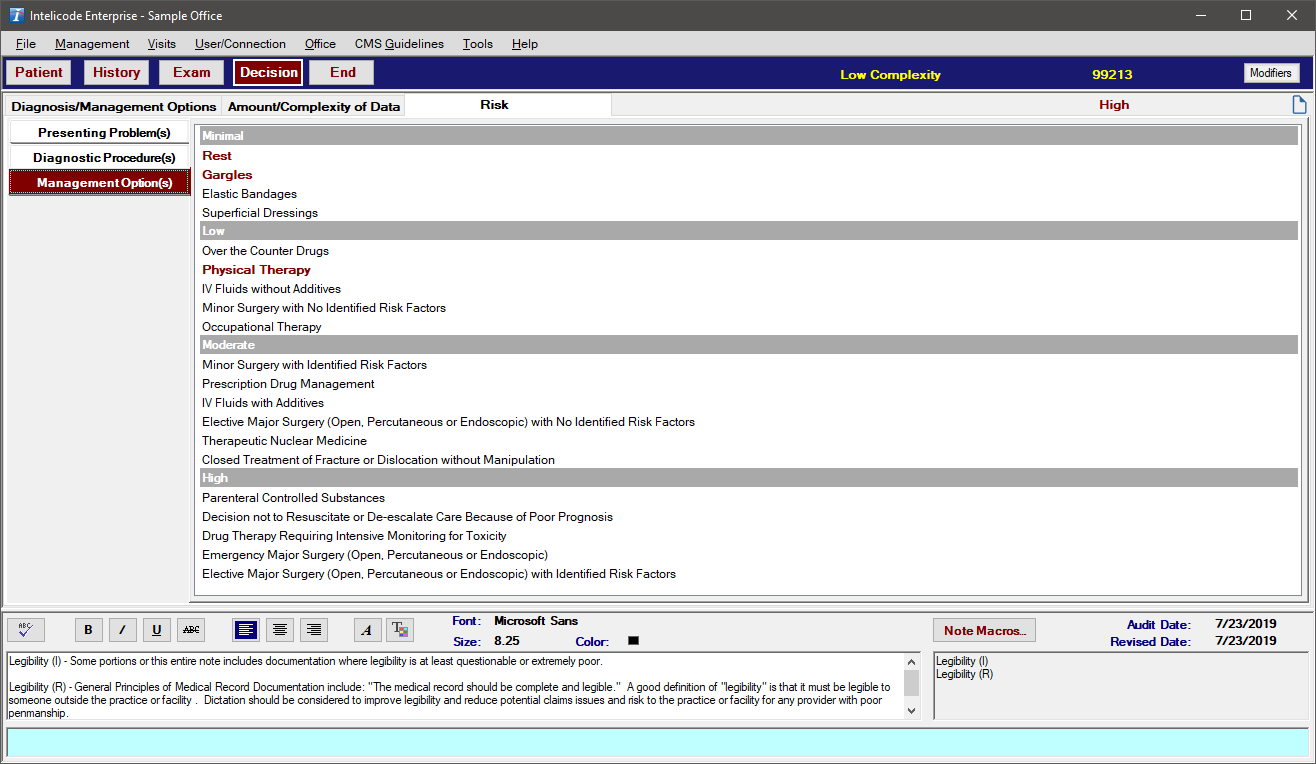Open the Help menu
This screenshot has width=1316, height=764.
525,44
